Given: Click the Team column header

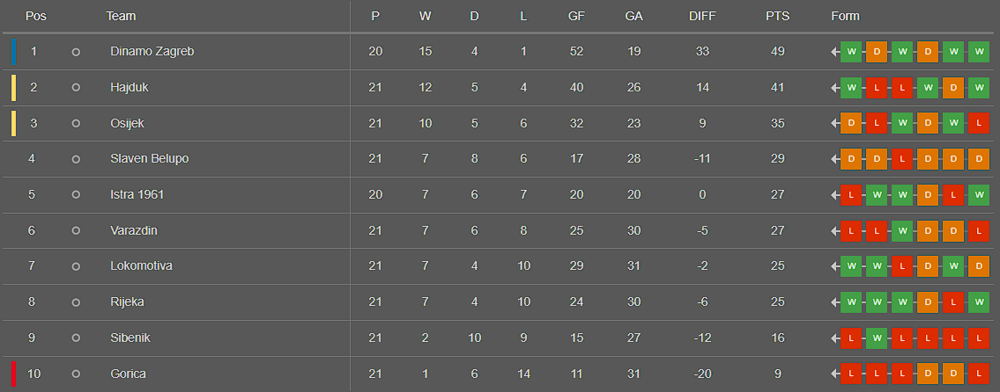Looking at the screenshot, I should (x=121, y=17).
